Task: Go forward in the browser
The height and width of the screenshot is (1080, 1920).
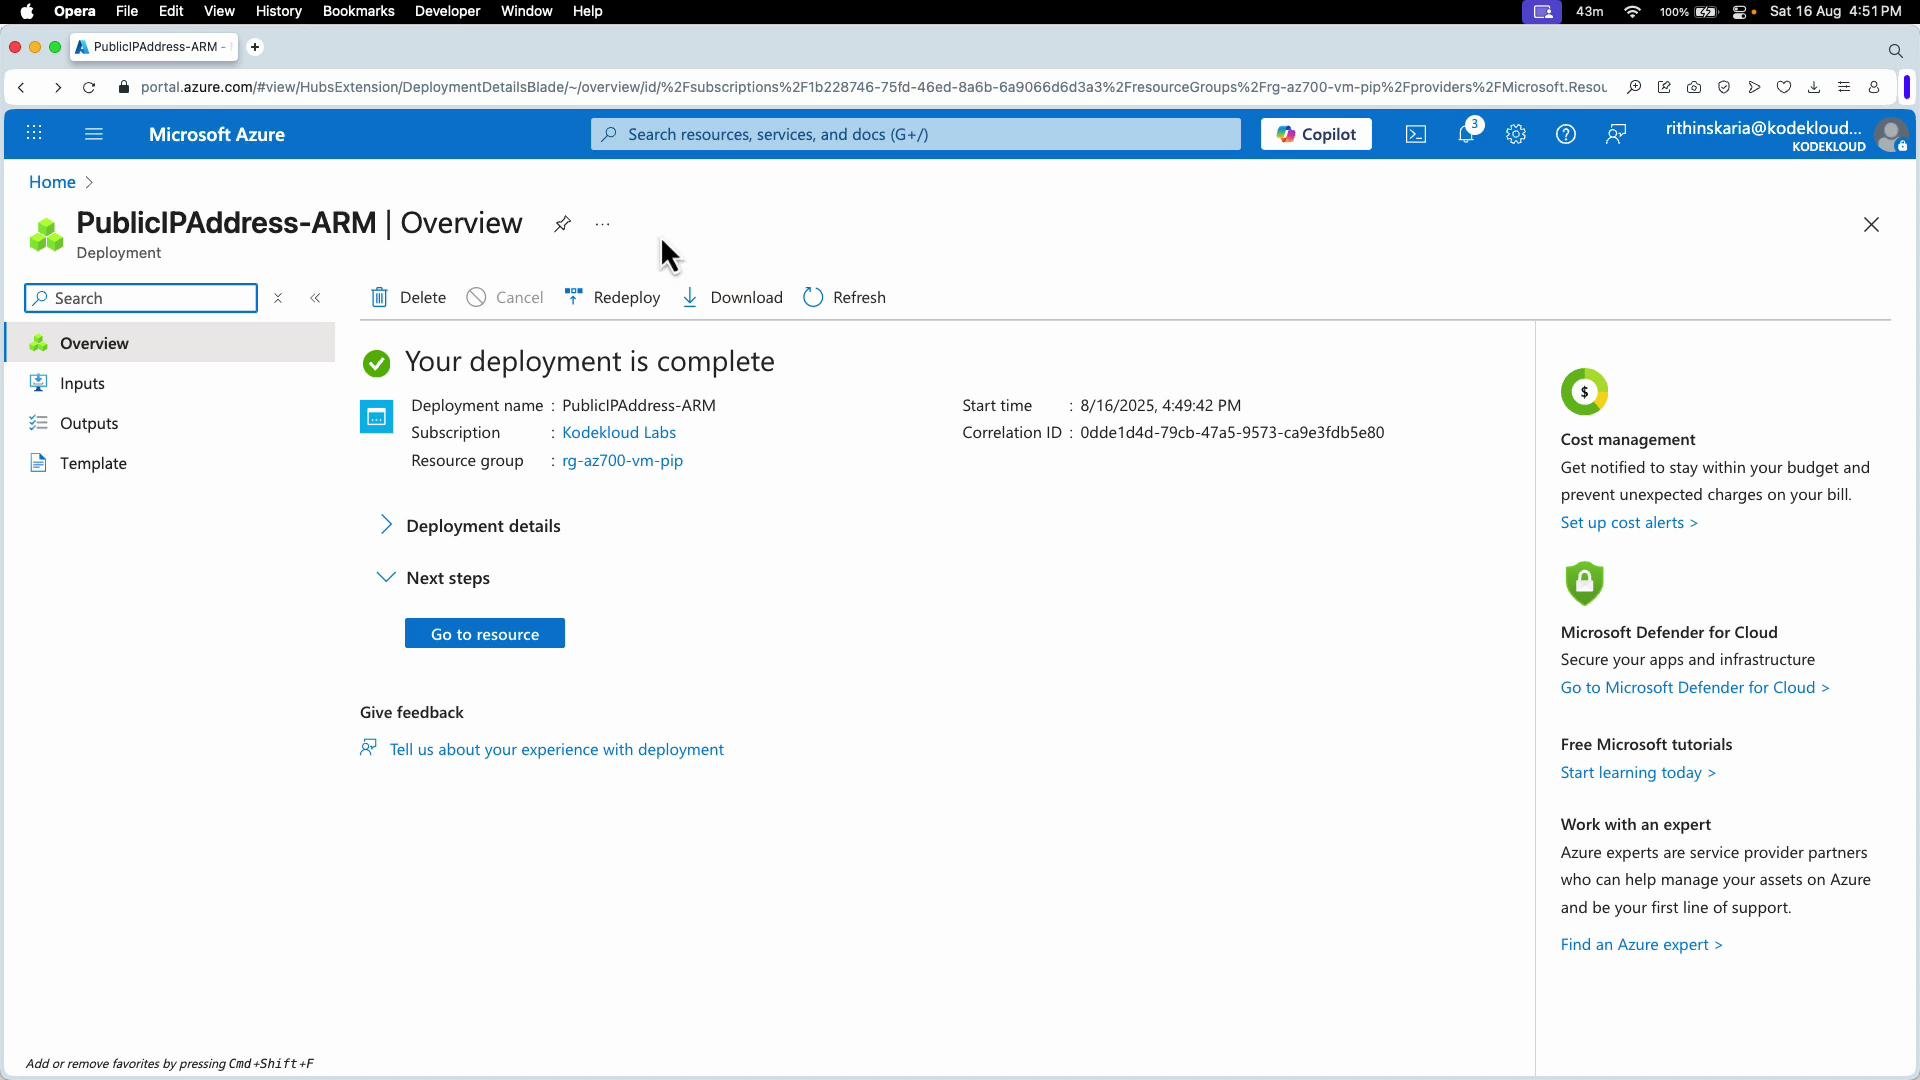Action: 57,88
